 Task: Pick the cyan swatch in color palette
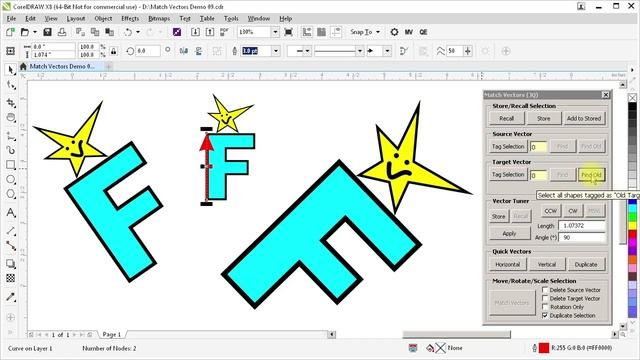click(632, 208)
